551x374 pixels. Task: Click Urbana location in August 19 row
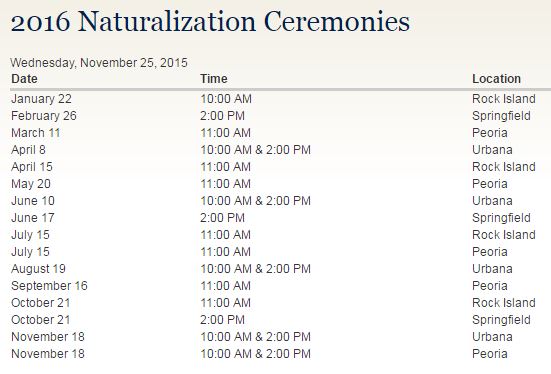[x=492, y=269]
